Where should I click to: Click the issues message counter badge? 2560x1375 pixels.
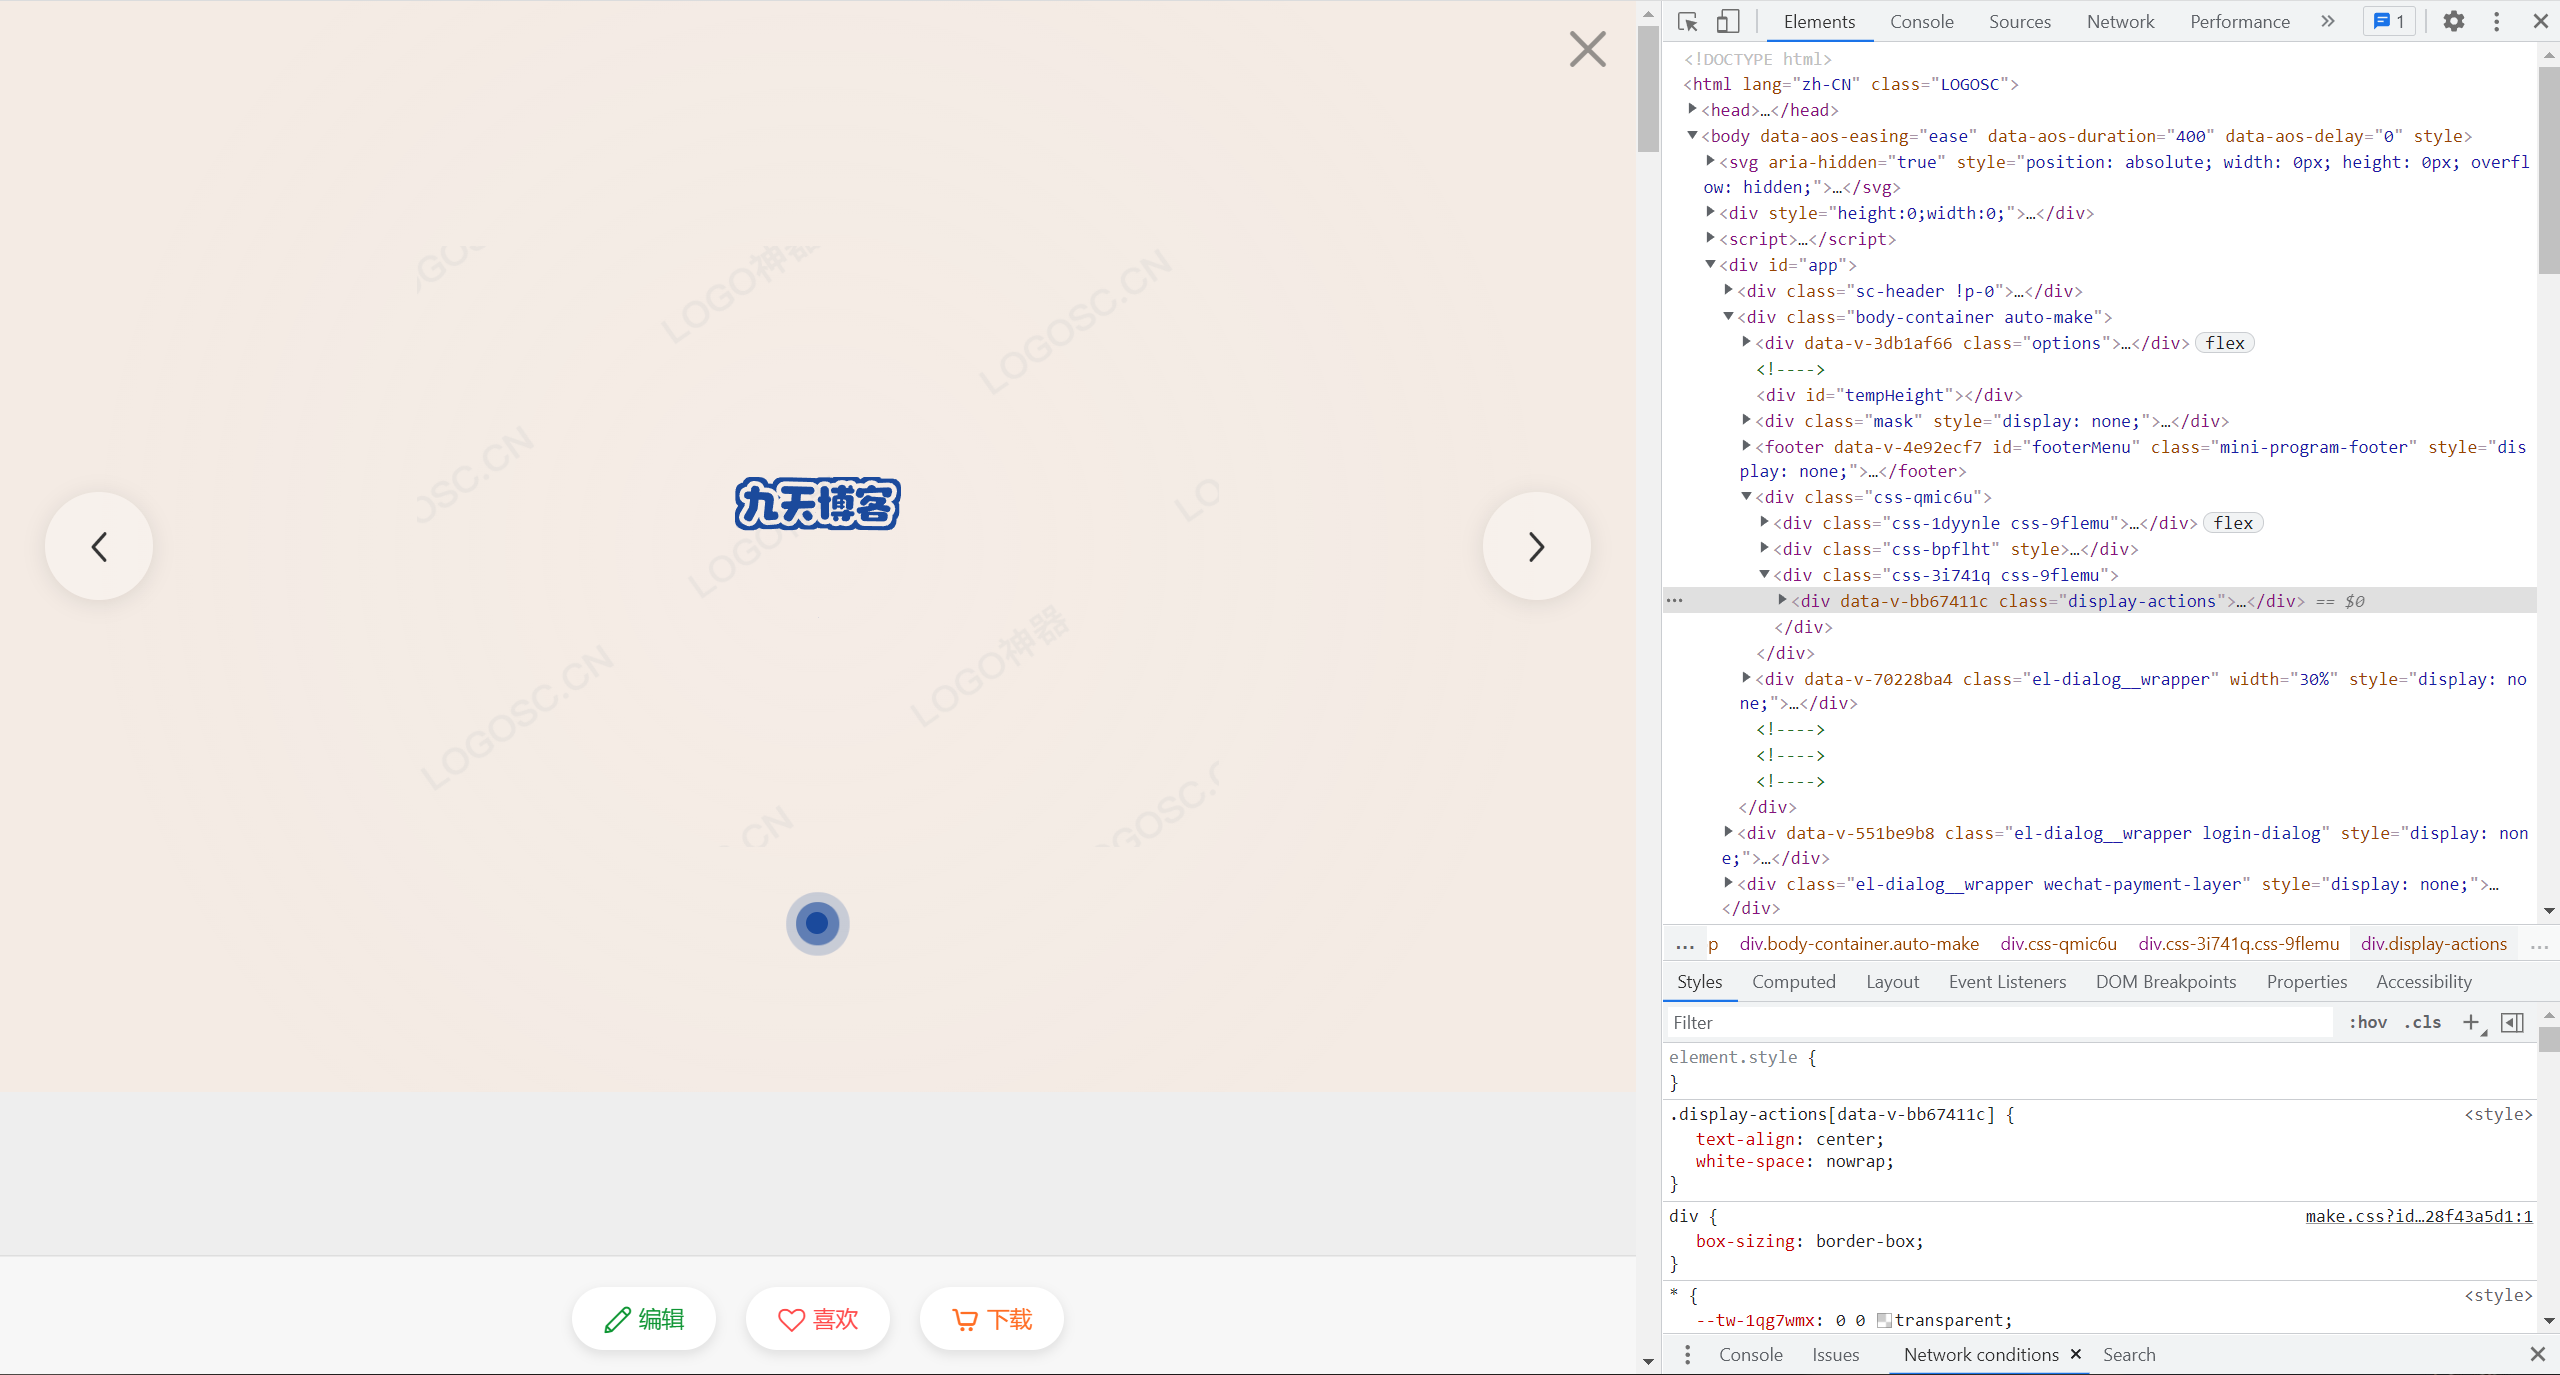click(2389, 22)
